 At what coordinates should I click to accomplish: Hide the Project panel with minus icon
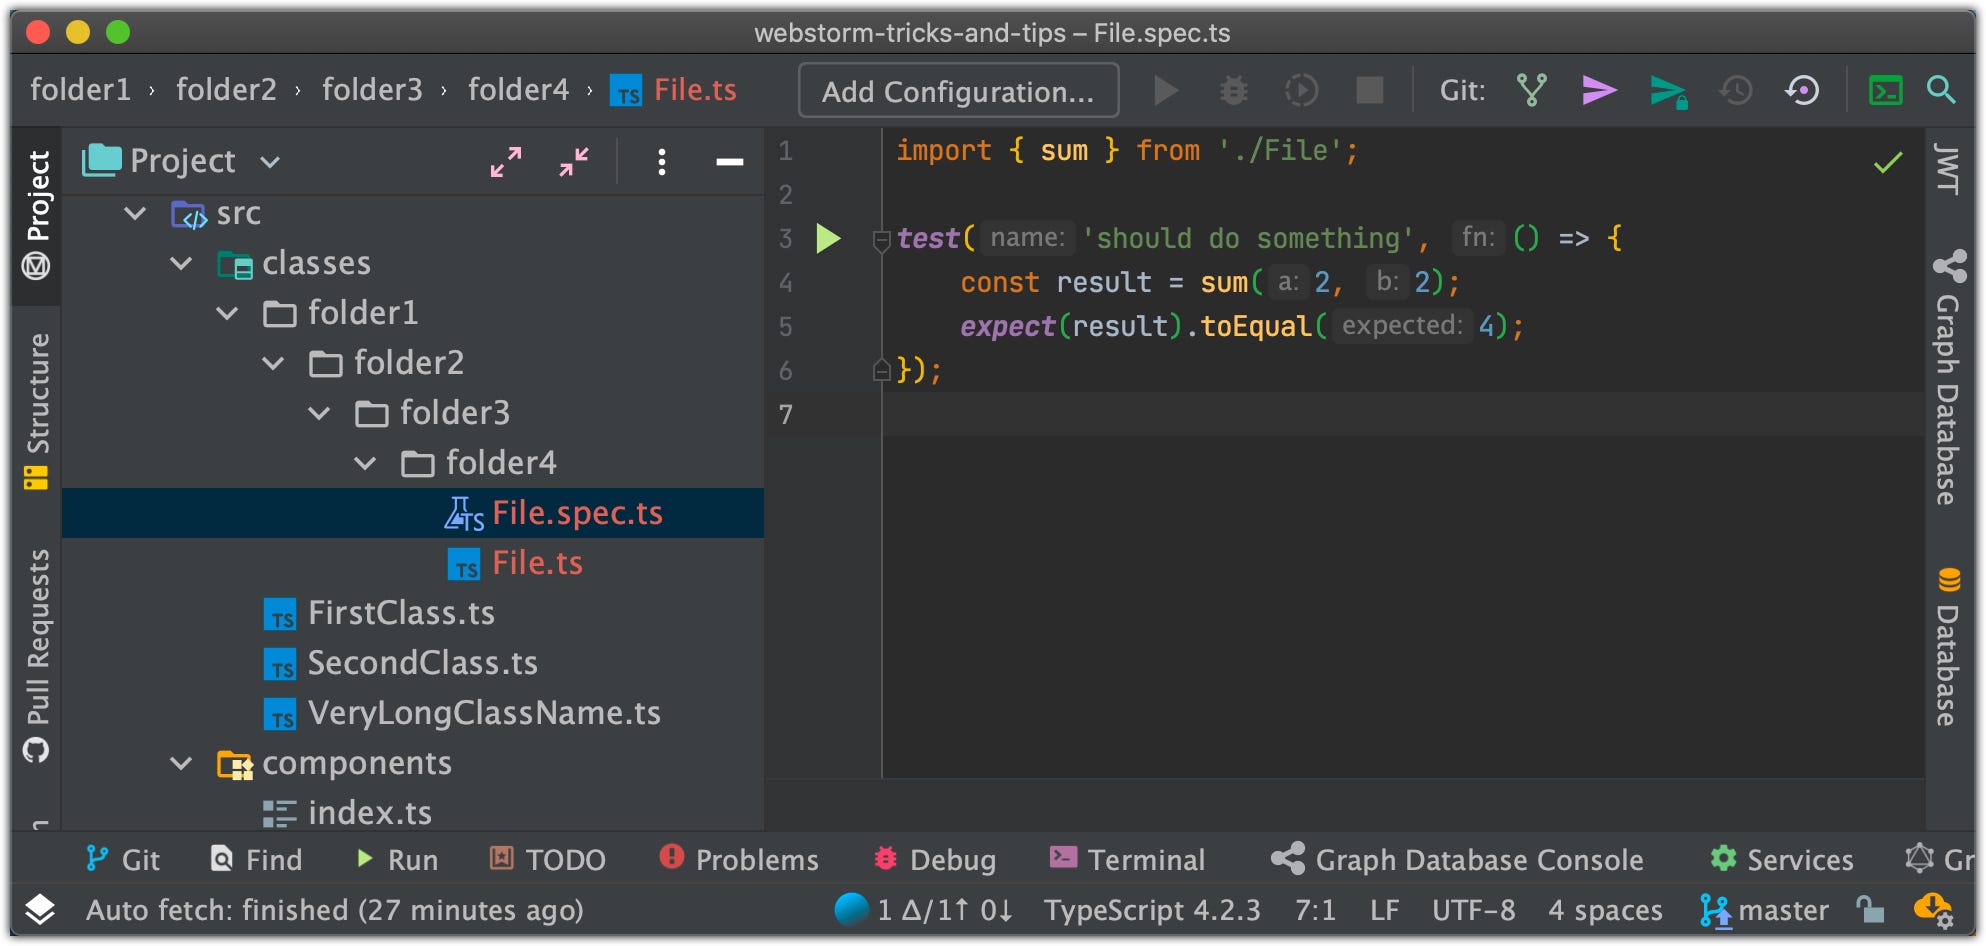(730, 162)
